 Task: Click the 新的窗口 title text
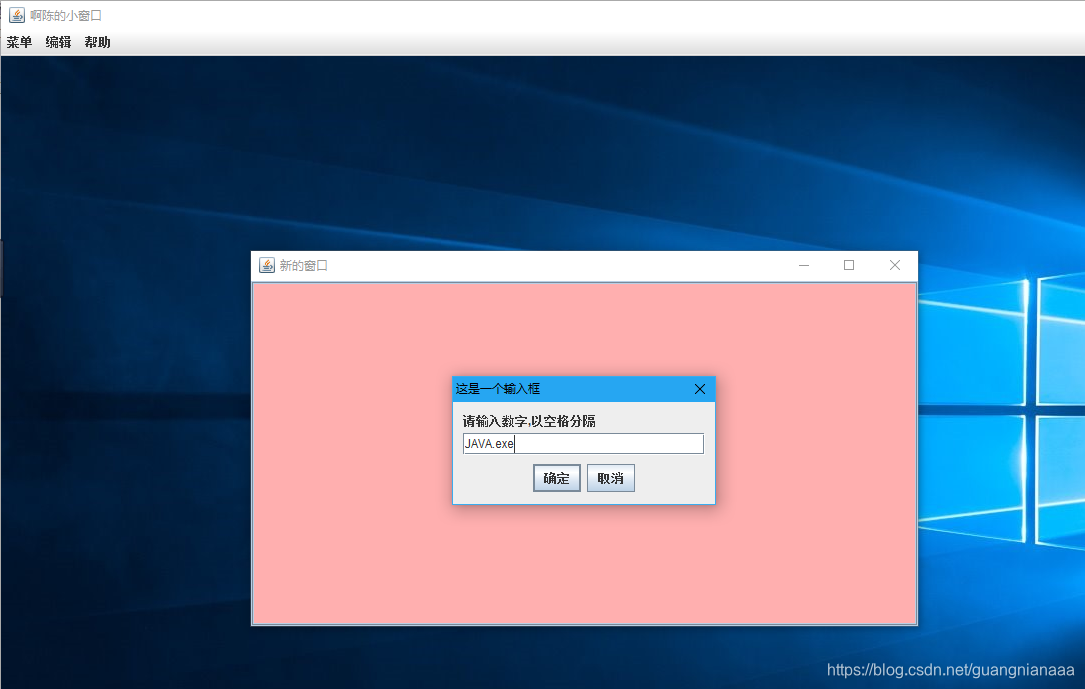[303, 266]
